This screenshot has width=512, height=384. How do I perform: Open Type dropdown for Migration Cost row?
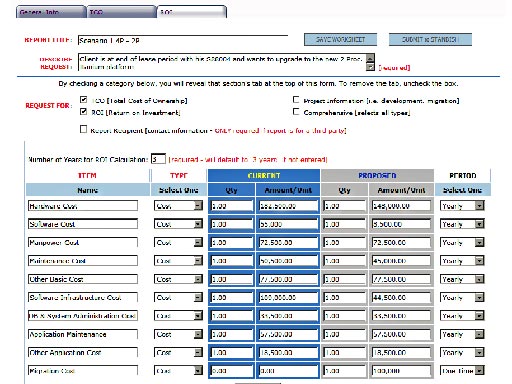click(x=178, y=370)
